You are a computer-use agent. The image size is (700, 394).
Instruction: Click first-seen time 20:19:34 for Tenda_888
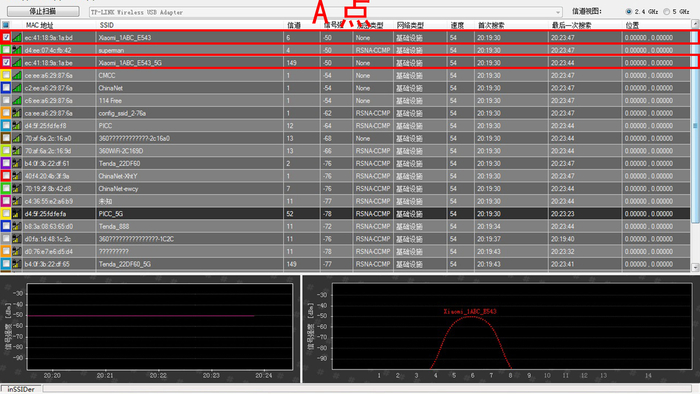(x=488, y=226)
